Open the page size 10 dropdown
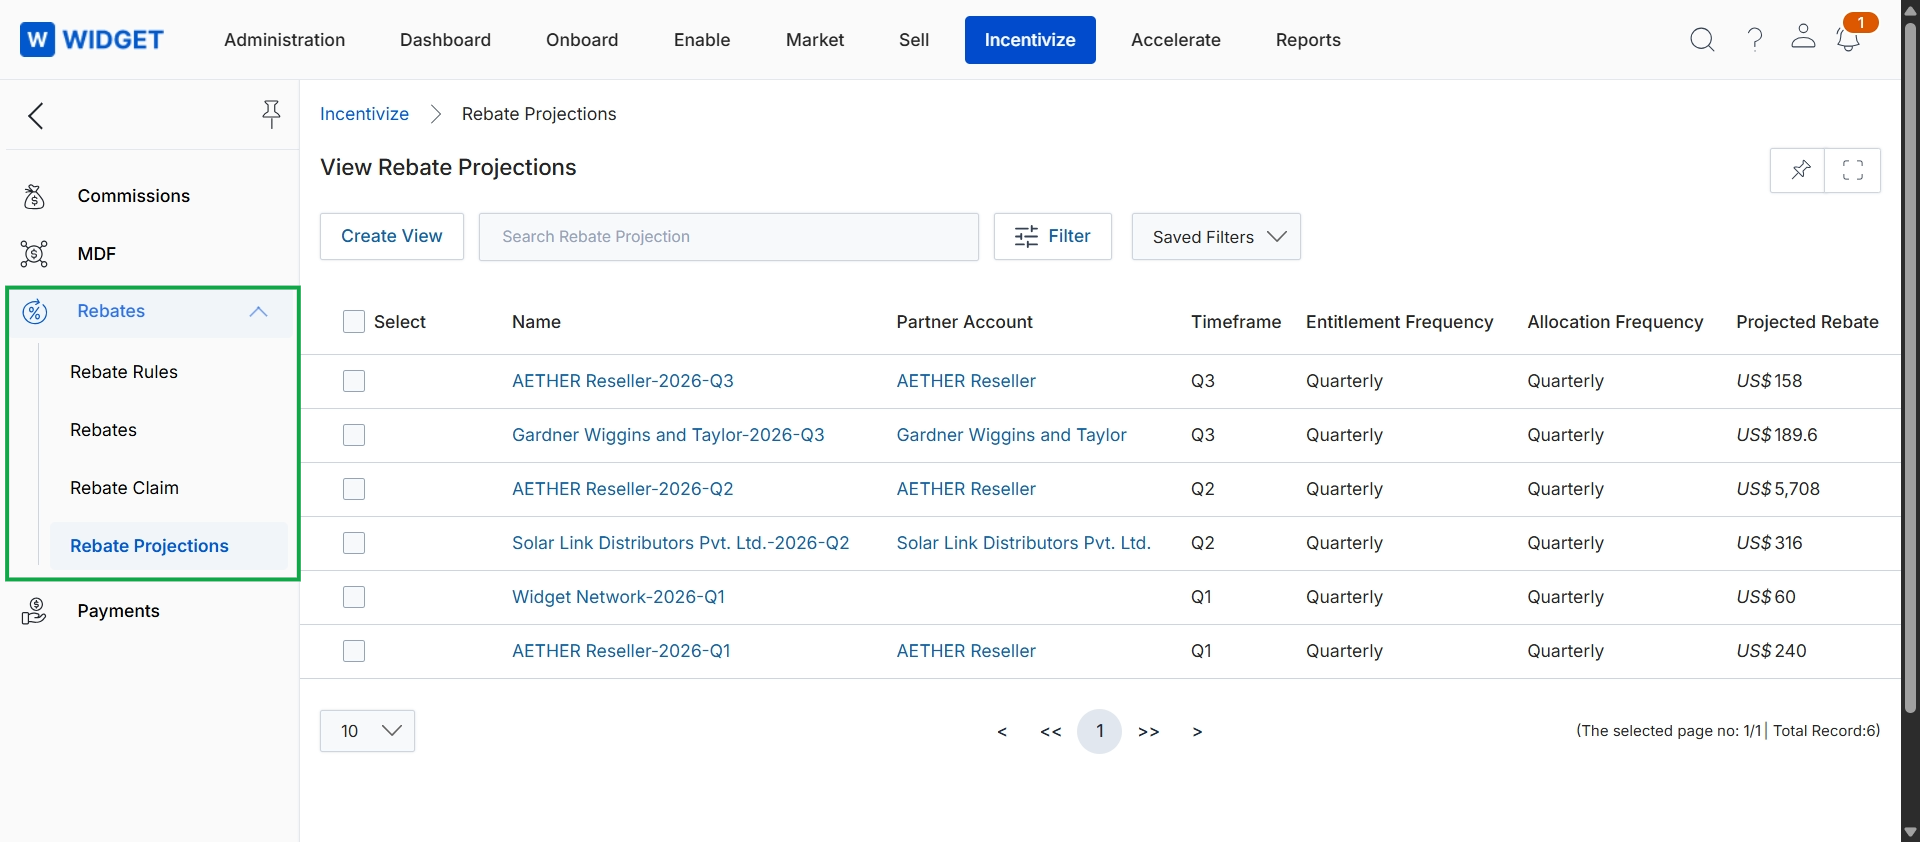The width and height of the screenshot is (1920, 842). coord(367,731)
